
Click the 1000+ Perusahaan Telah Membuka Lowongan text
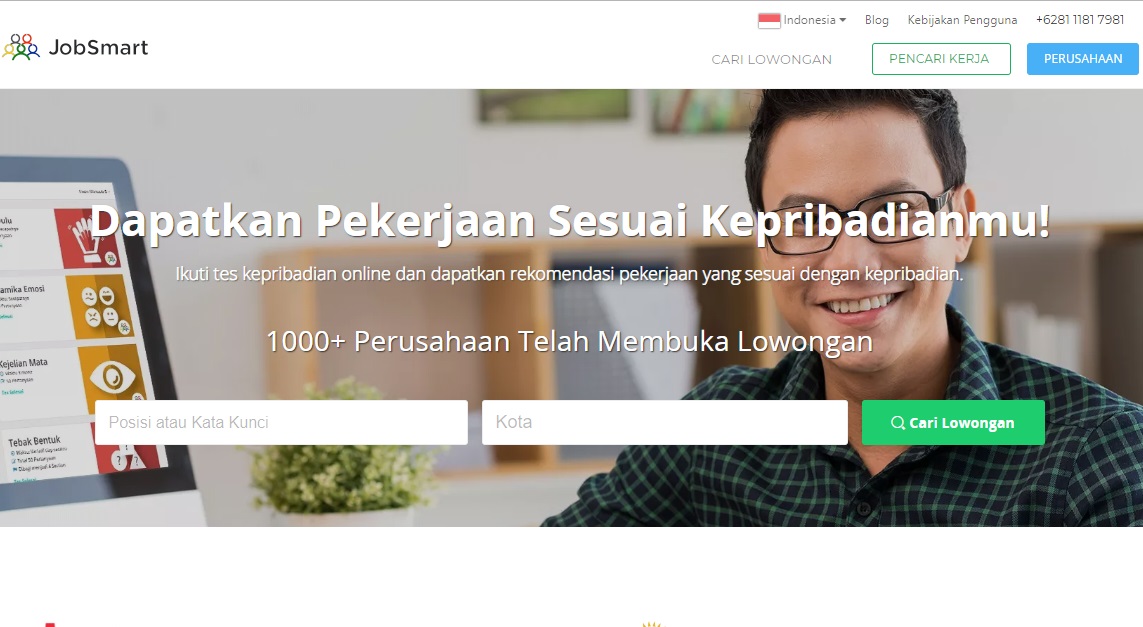(x=569, y=342)
